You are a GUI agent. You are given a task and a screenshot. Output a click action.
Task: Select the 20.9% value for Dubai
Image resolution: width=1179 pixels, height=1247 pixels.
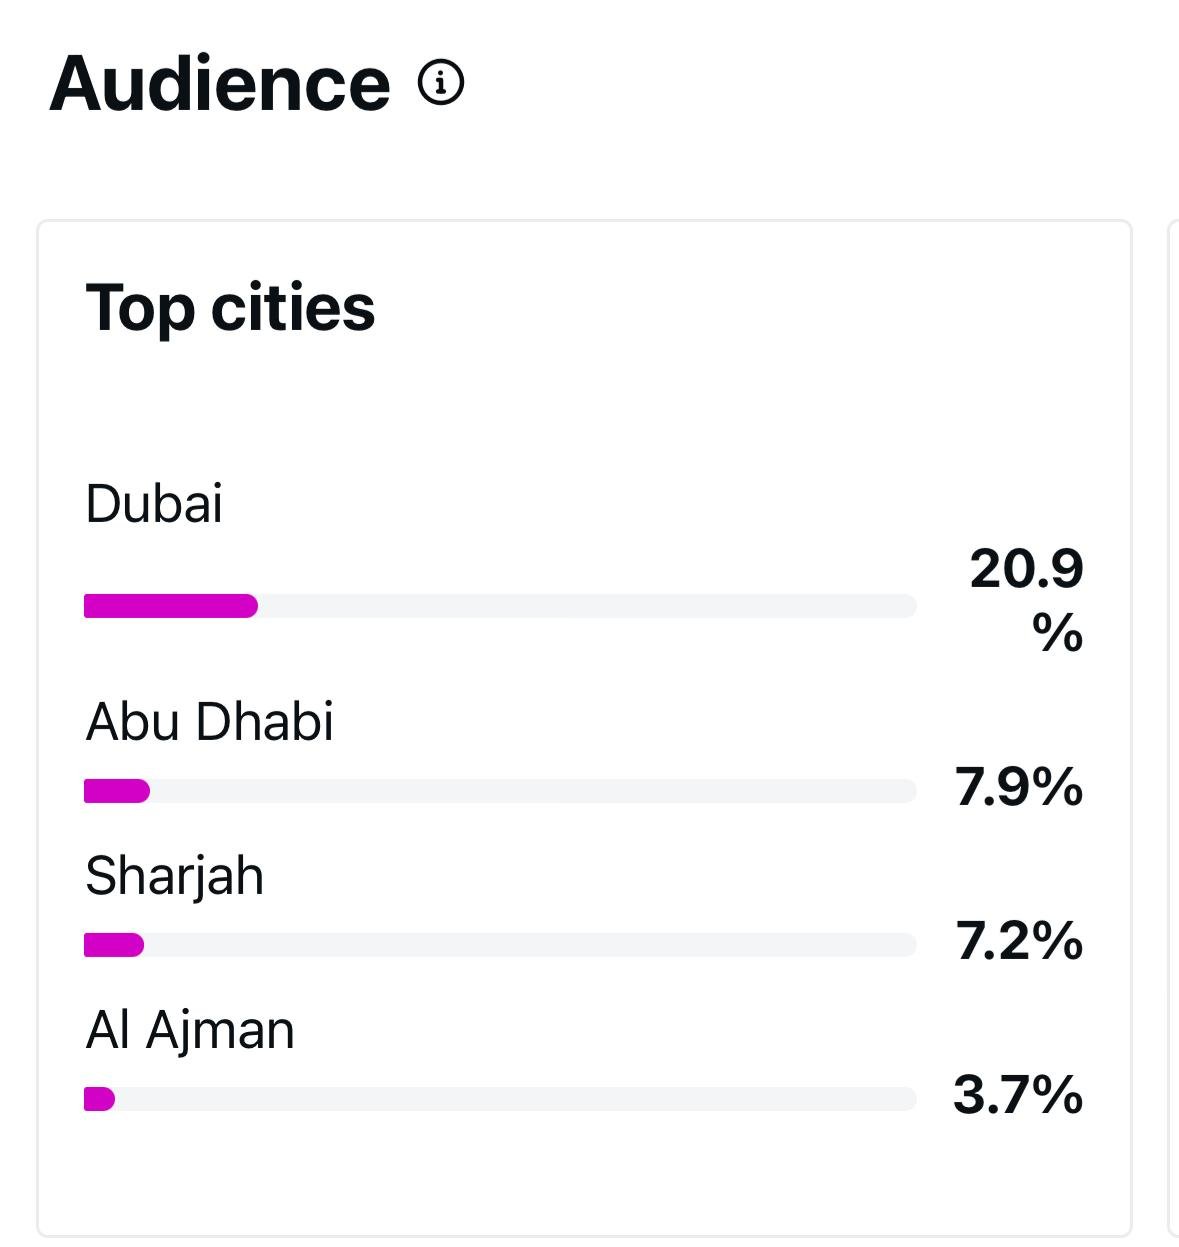click(x=1027, y=598)
